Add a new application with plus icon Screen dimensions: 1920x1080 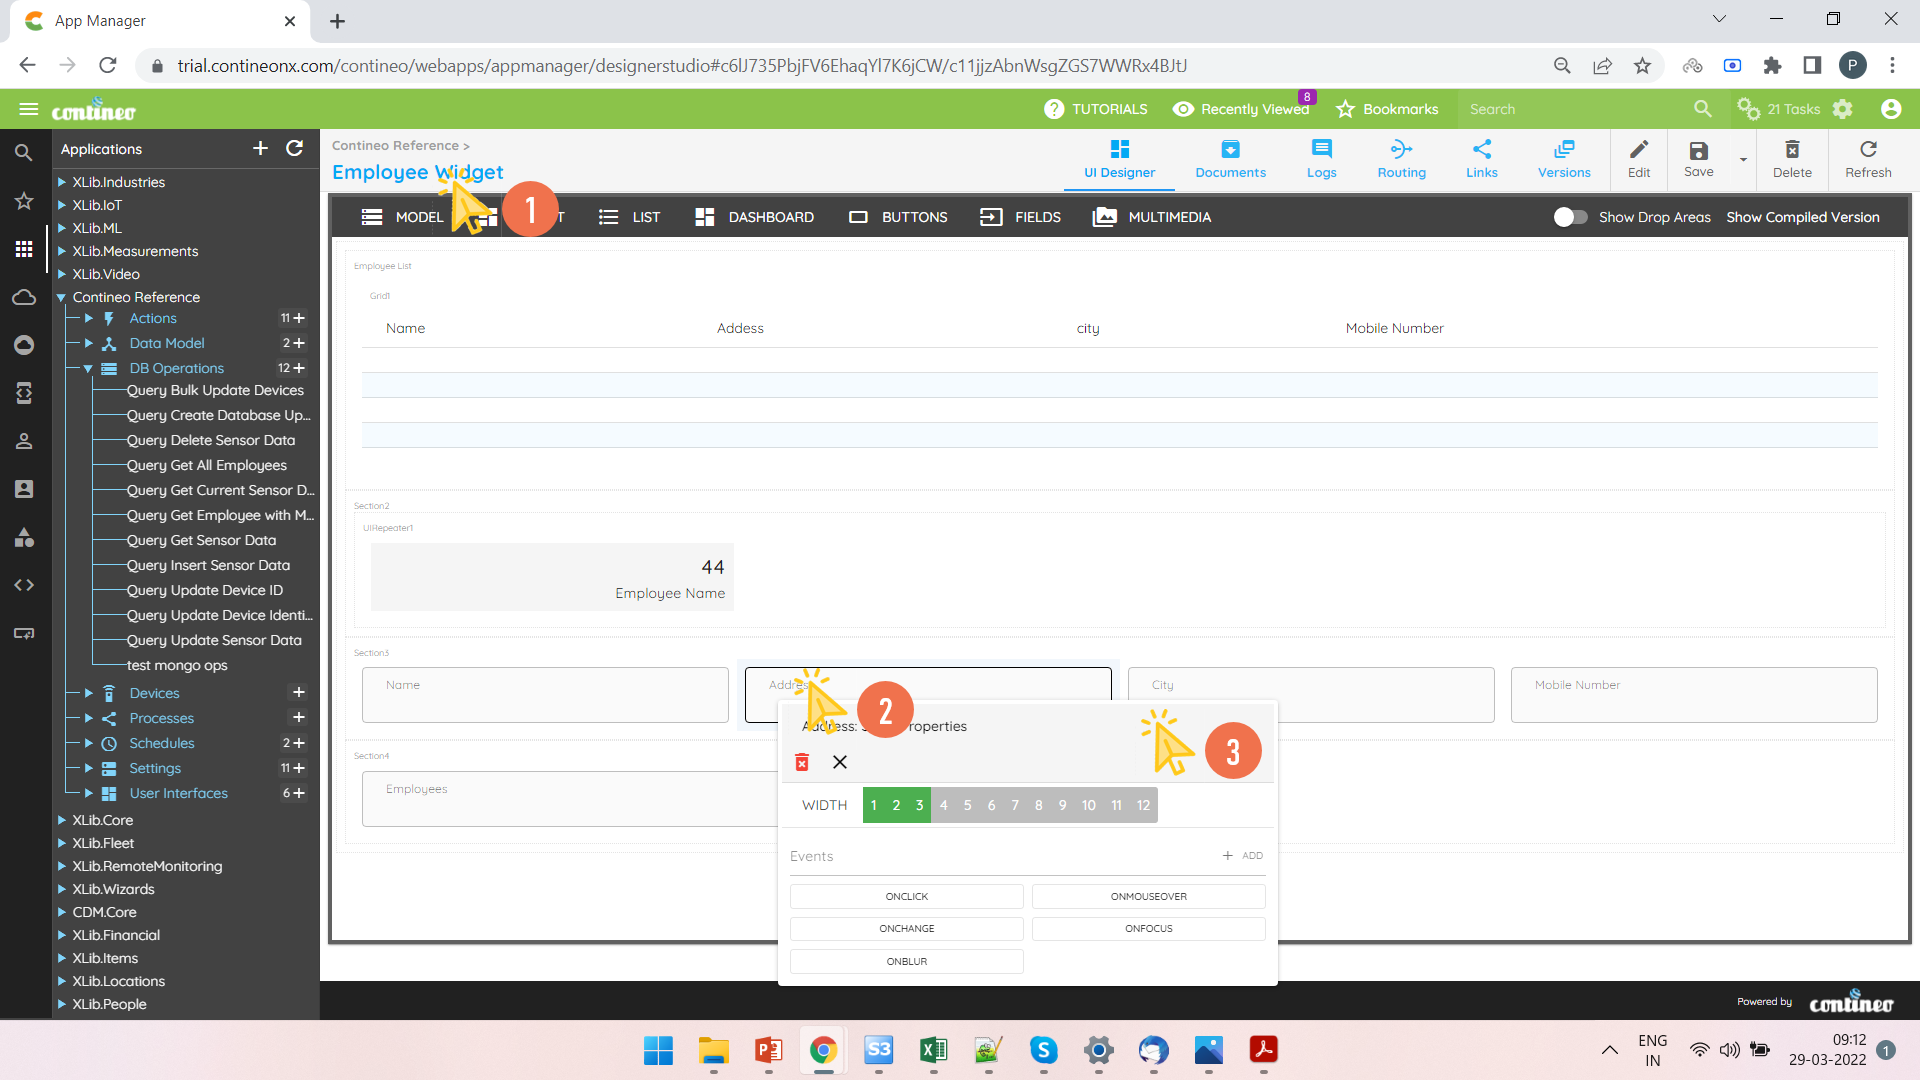point(260,148)
